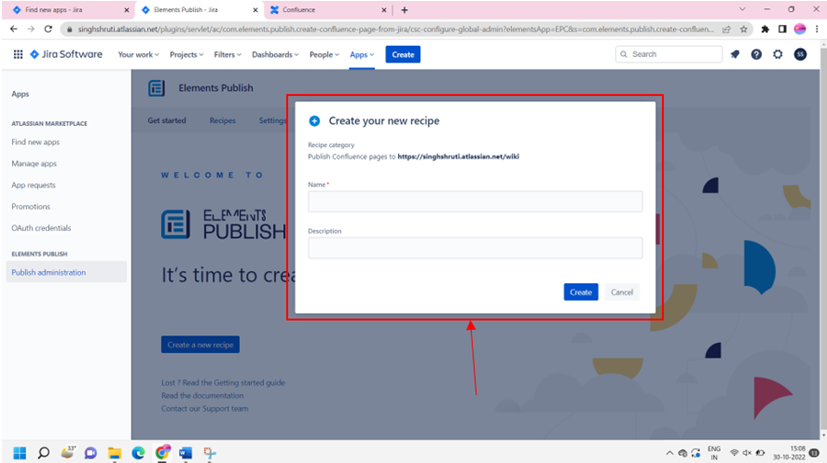Image resolution: width=827 pixels, height=463 pixels.
Task: Open the Get started tab
Action: pos(167,120)
